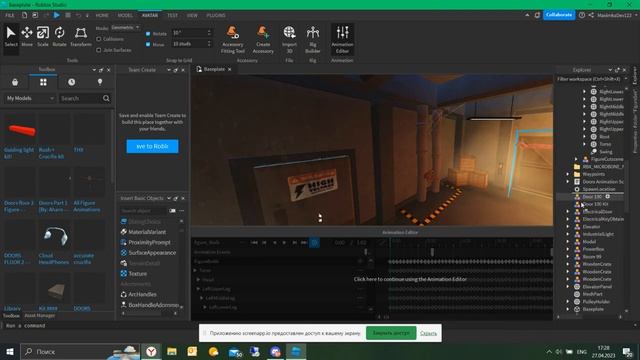
Task: Click the help icon next to Collaborate
Action: pos(582,15)
